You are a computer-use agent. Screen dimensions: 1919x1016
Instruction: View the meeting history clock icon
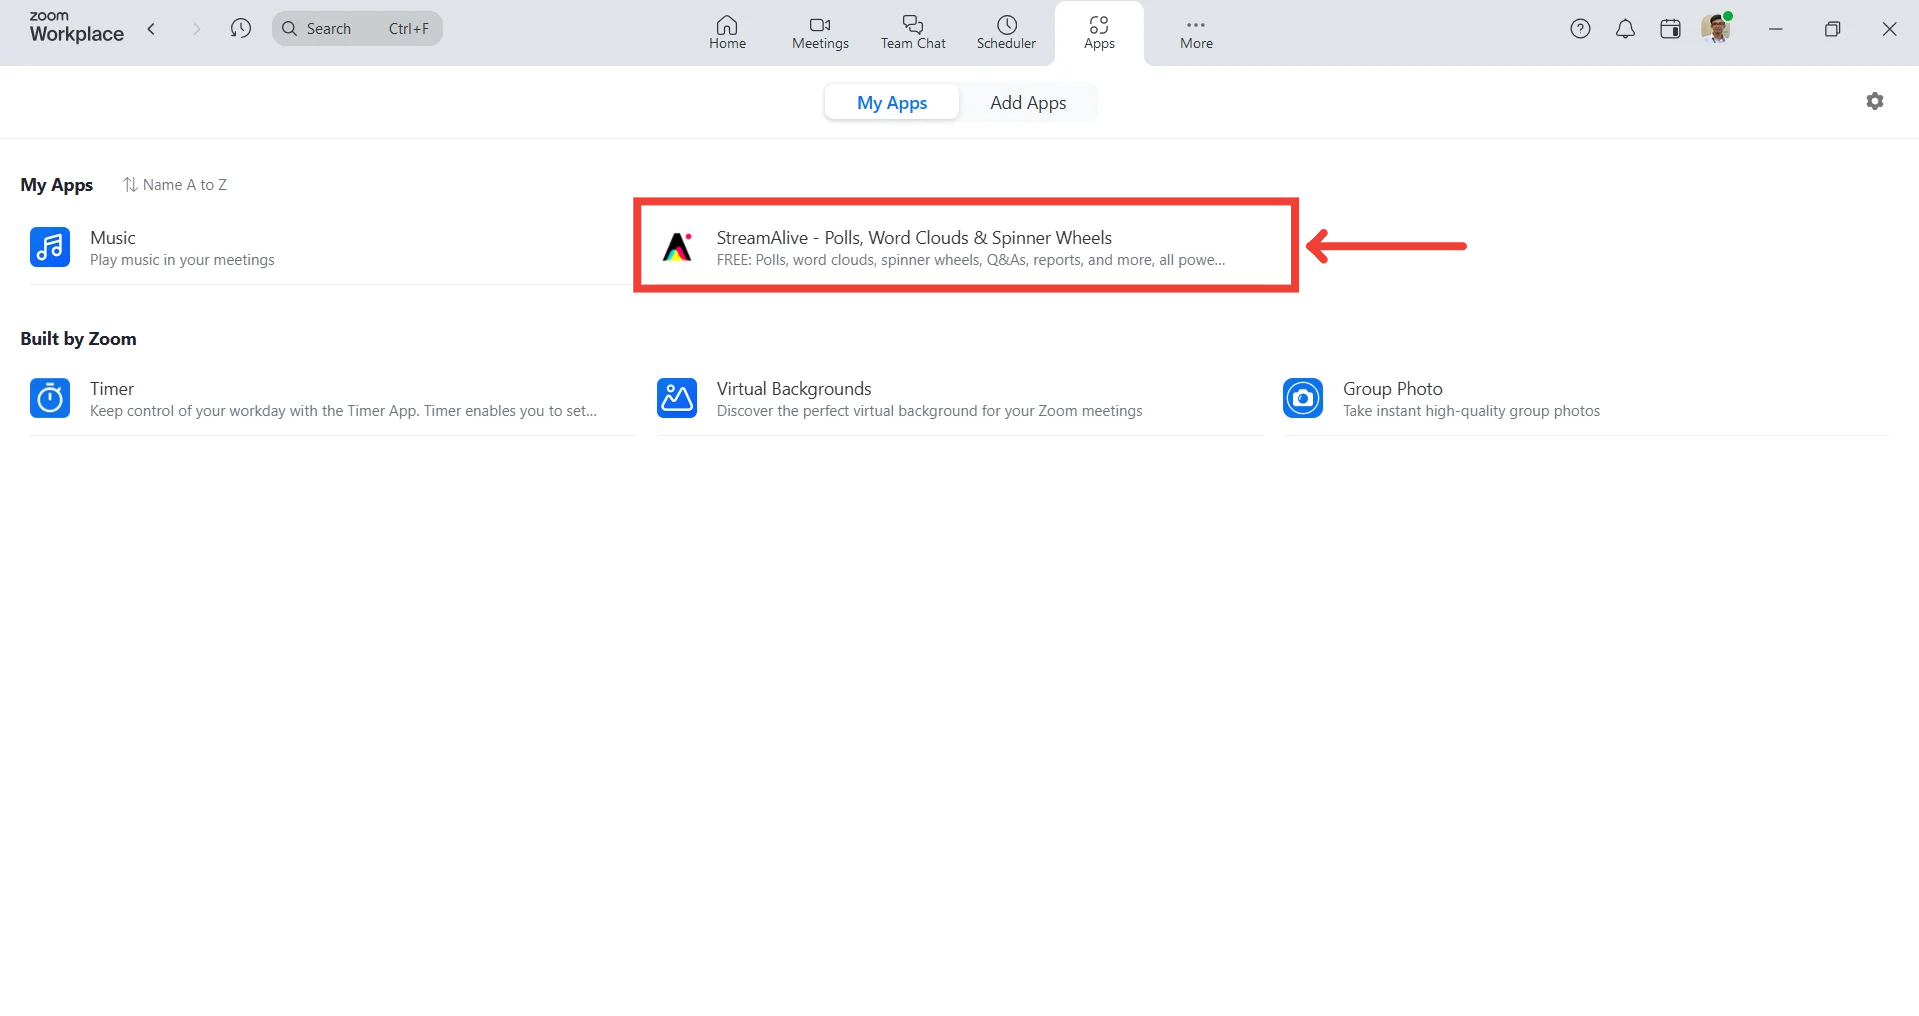click(240, 29)
